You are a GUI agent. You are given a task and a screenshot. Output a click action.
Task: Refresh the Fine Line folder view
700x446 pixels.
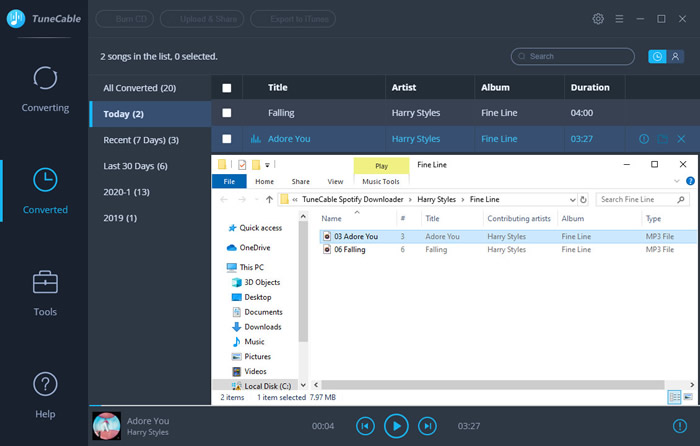click(583, 200)
